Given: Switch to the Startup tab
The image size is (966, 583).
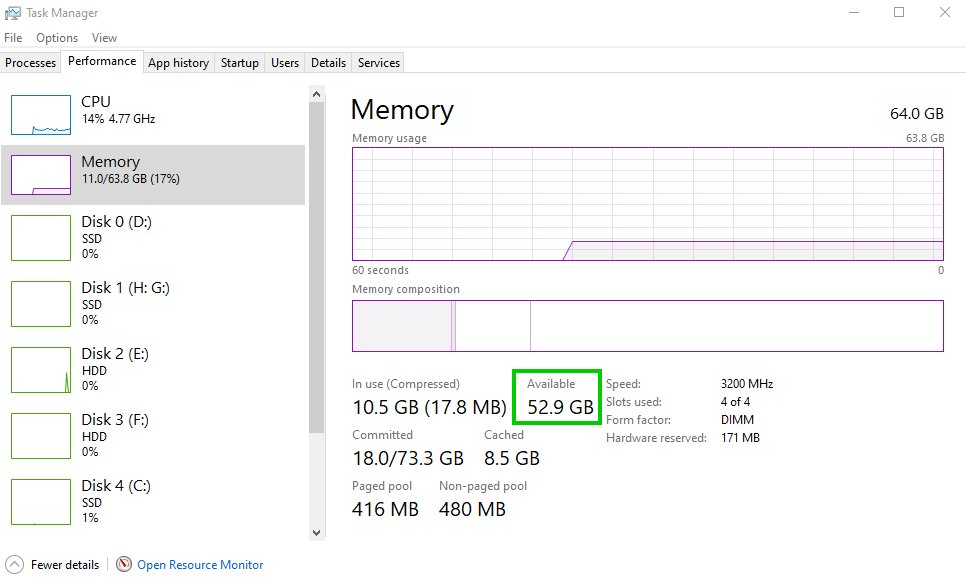Looking at the screenshot, I should [239, 62].
